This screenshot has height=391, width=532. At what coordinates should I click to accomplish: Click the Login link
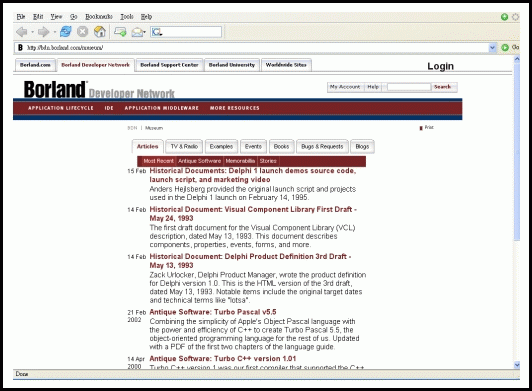click(x=440, y=66)
